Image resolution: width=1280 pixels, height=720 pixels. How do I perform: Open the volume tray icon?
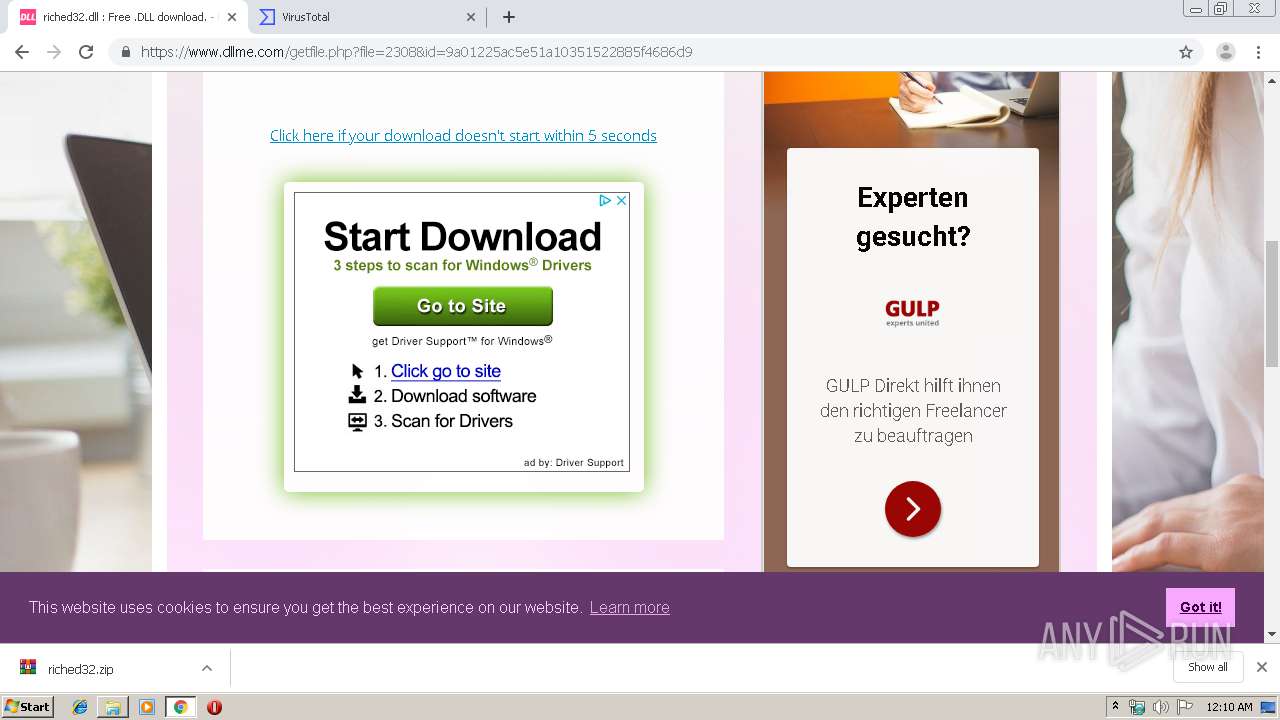pyautogui.click(x=1160, y=707)
